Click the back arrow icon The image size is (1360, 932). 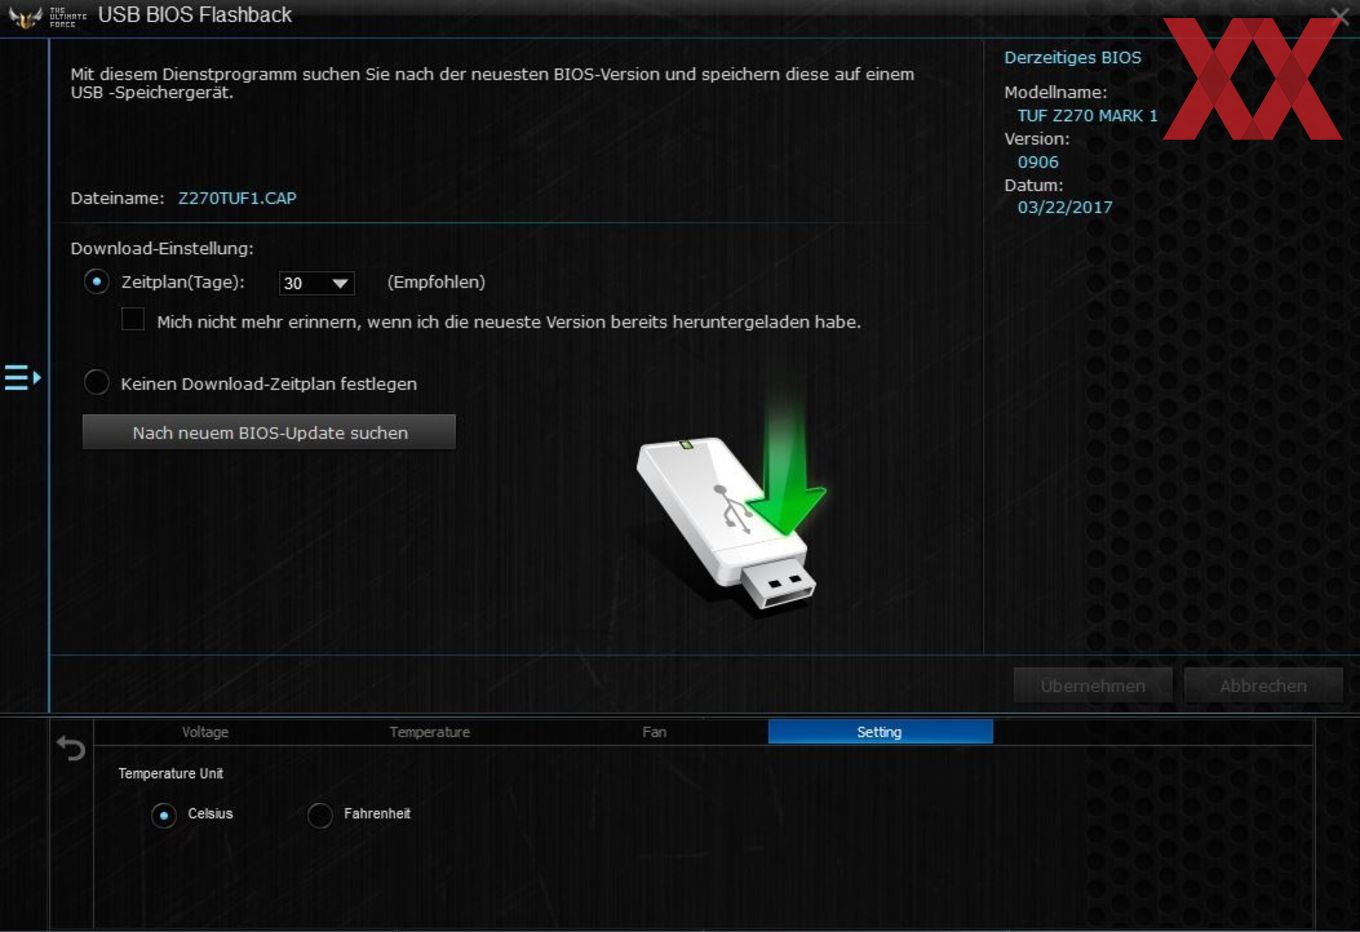pos(71,747)
